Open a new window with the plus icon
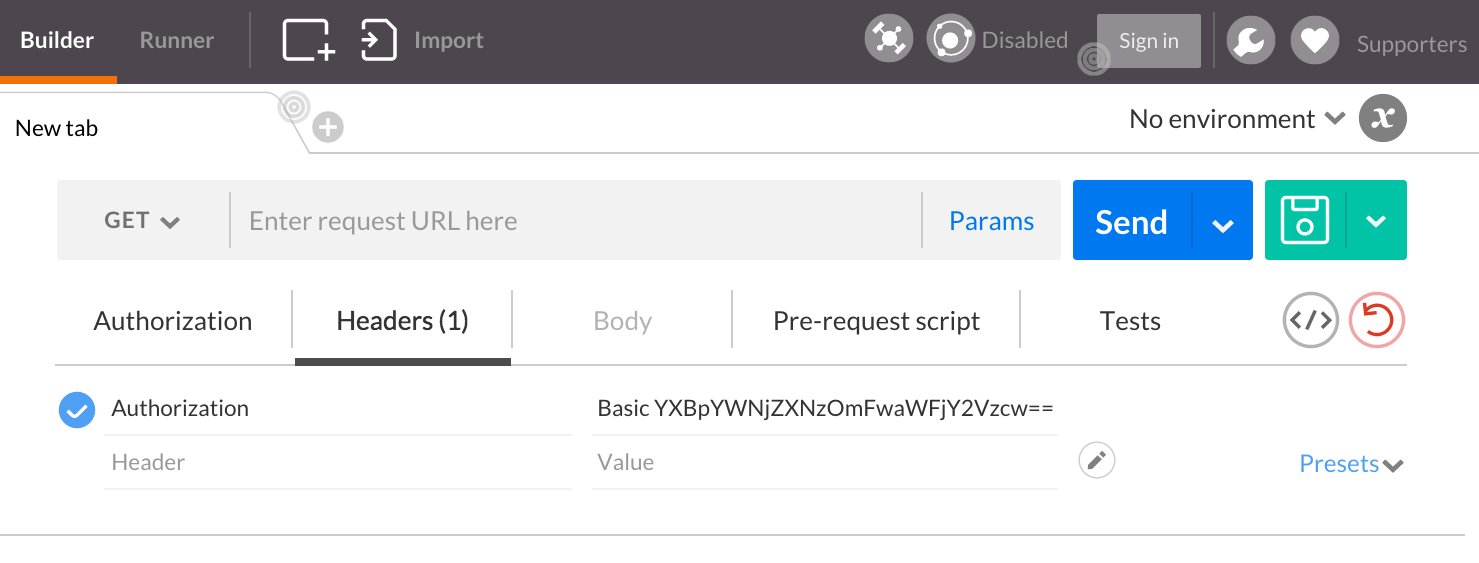 309,40
